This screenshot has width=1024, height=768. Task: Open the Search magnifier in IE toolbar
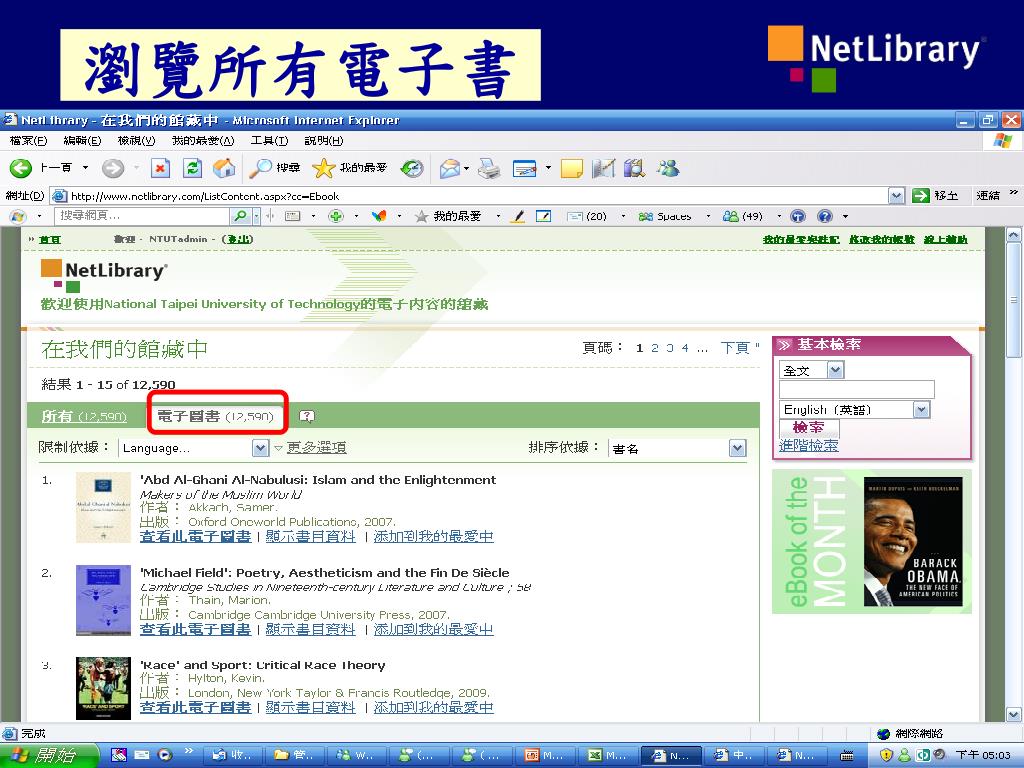coord(261,168)
